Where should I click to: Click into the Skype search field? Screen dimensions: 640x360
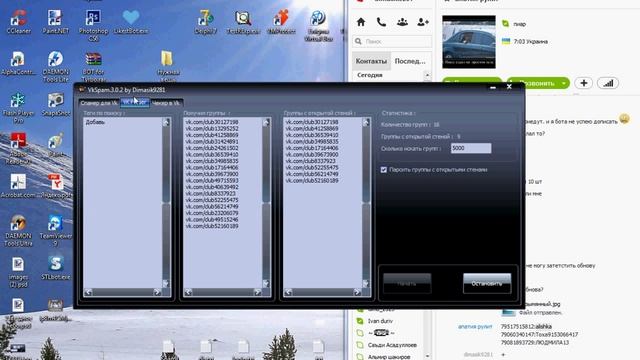click(x=392, y=41)
